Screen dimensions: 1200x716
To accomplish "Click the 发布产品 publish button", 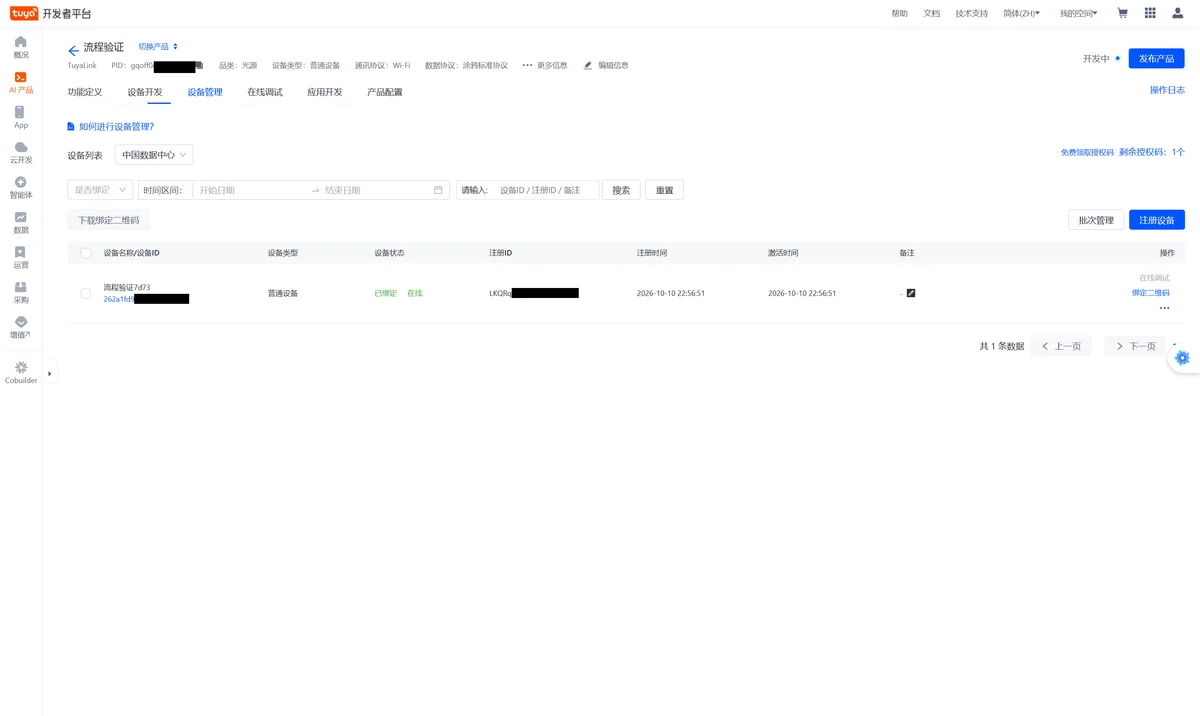I will pyautogui.click(x=1156, y=58).
